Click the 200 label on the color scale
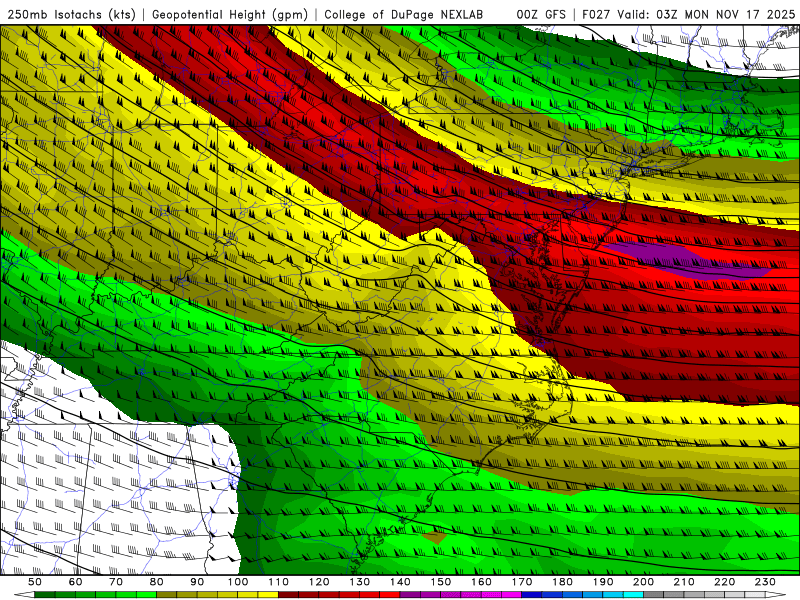 point(643,582)
